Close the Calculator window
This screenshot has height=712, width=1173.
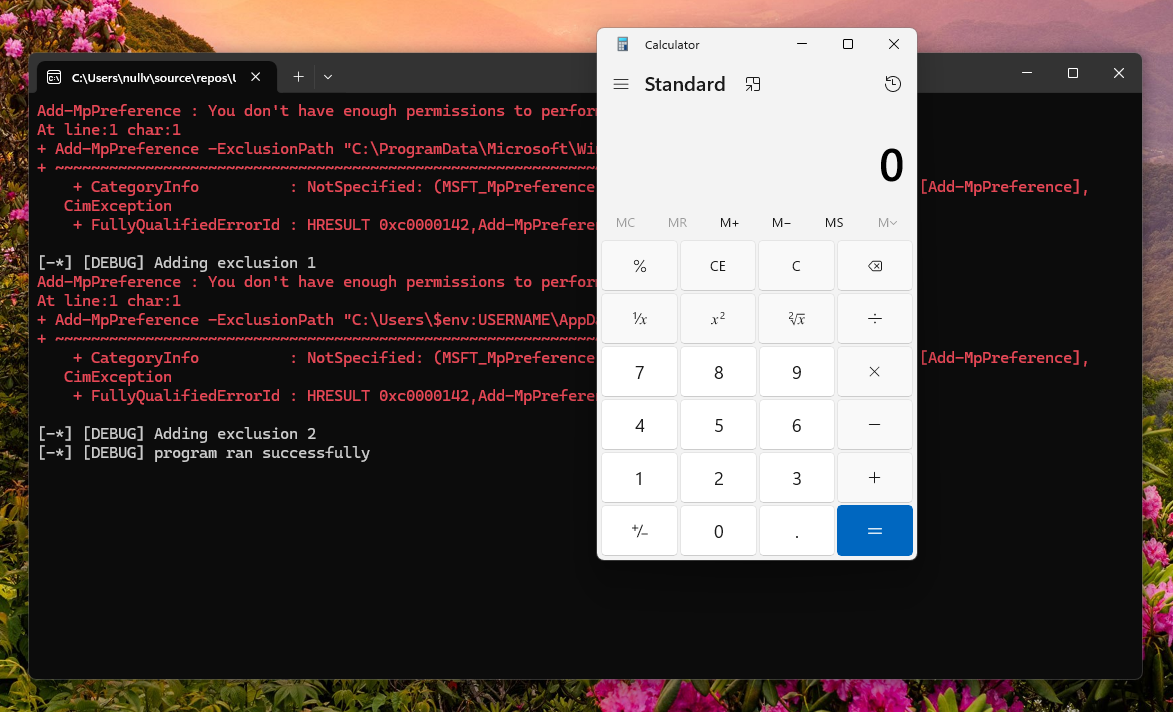(x=893, y=44)
